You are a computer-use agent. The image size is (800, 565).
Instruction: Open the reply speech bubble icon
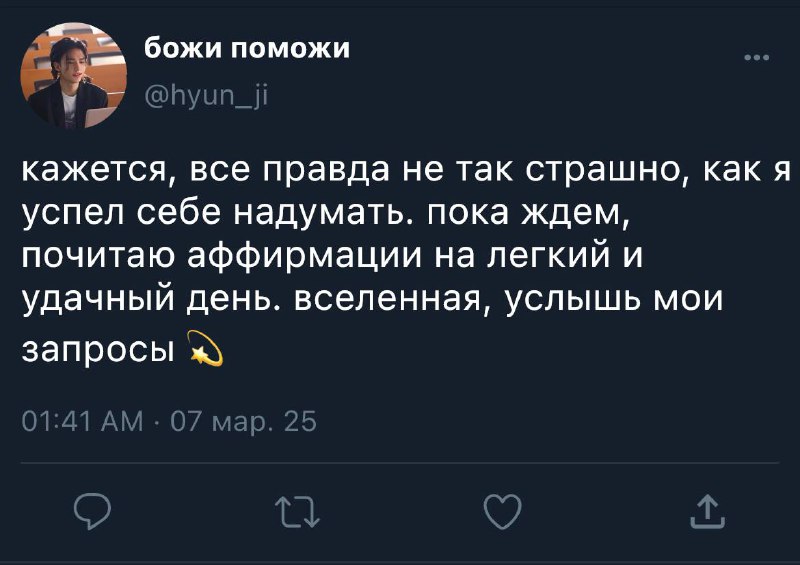(92, 511)
